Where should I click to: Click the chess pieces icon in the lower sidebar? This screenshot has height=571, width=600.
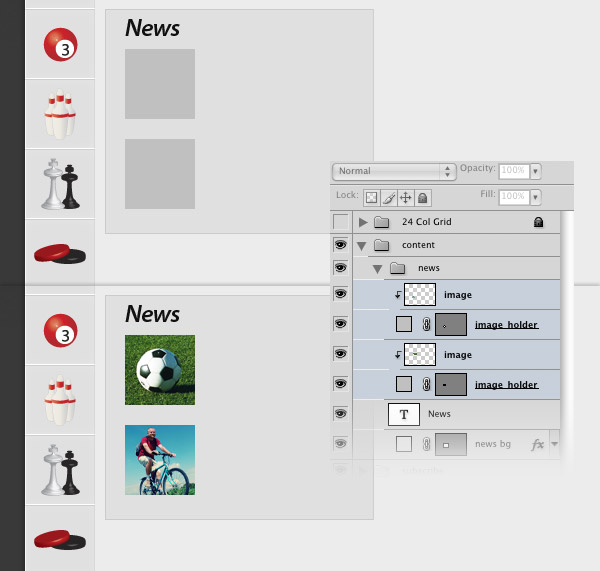60,470
